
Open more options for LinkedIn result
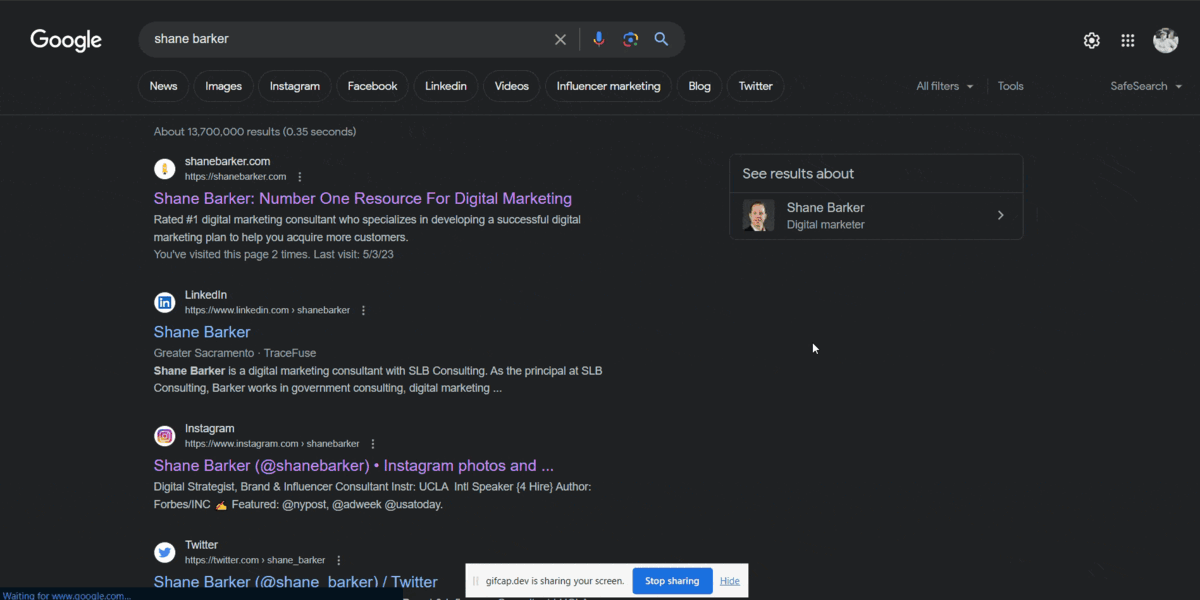tap(363, 310)
